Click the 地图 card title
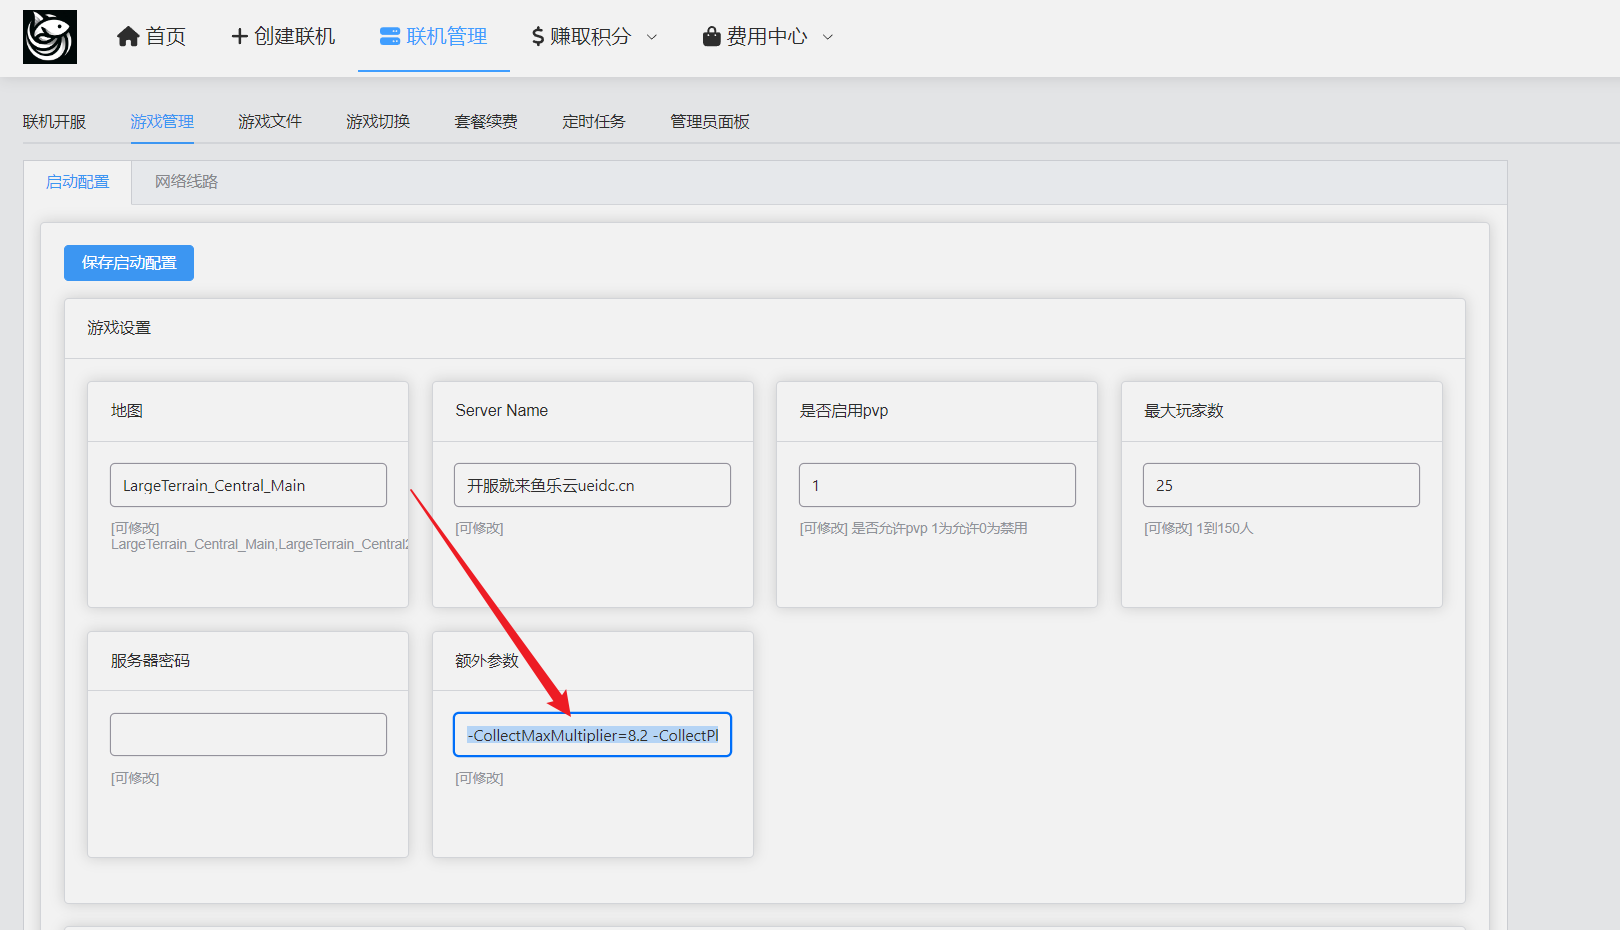This screenshot has height=930, width=1620. (x=127, y=411)
